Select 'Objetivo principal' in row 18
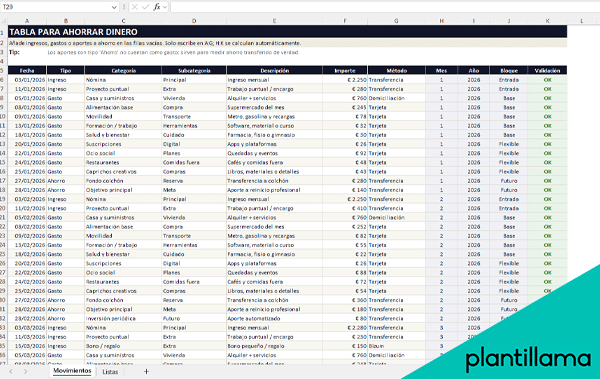 123,190
